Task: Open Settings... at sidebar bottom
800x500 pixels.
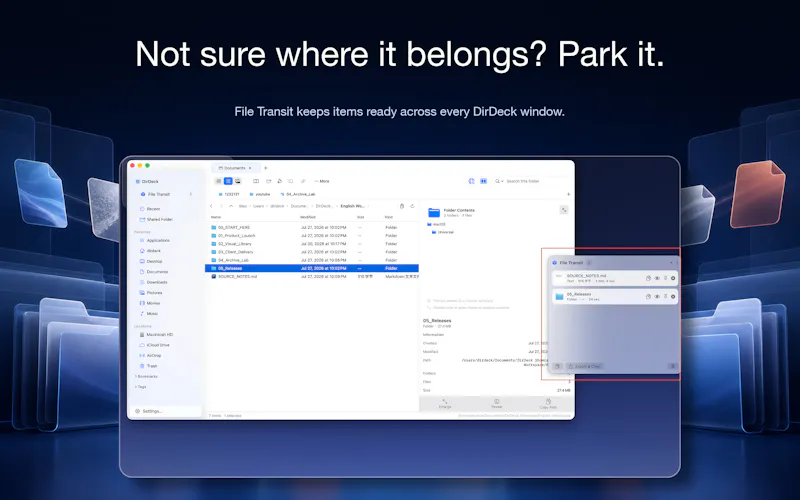Action: point(149,411)
